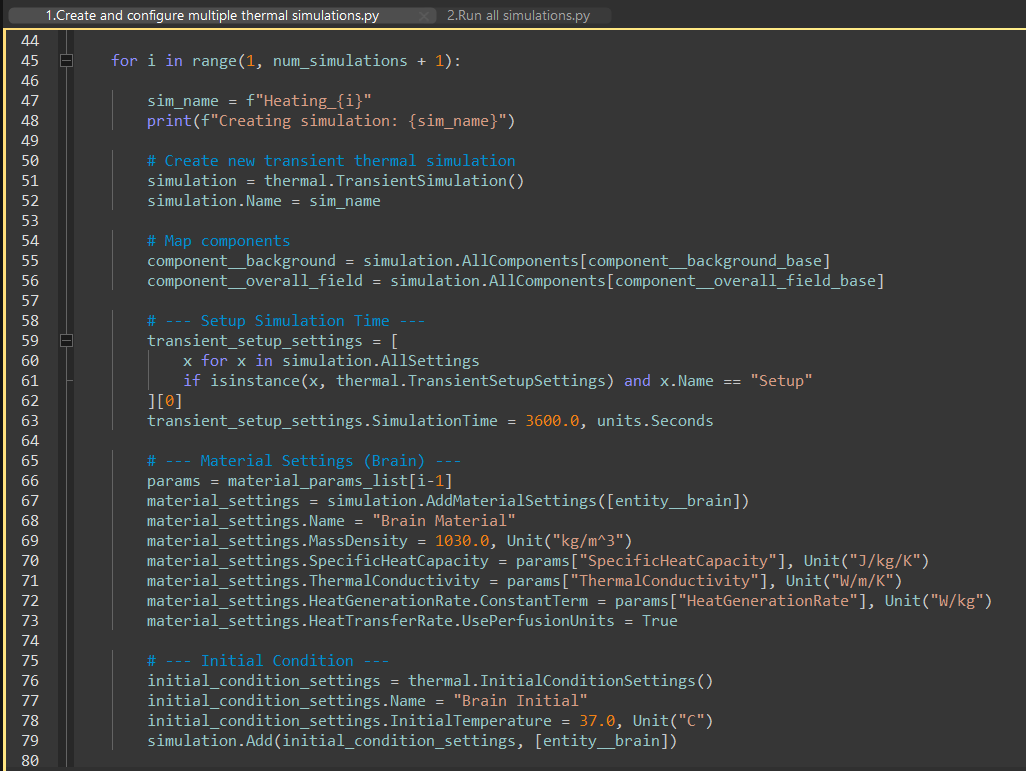This screenshot has width=1026, height=771.
Task: Click the "# Map components" comment
Action: [x=218, y=241]
